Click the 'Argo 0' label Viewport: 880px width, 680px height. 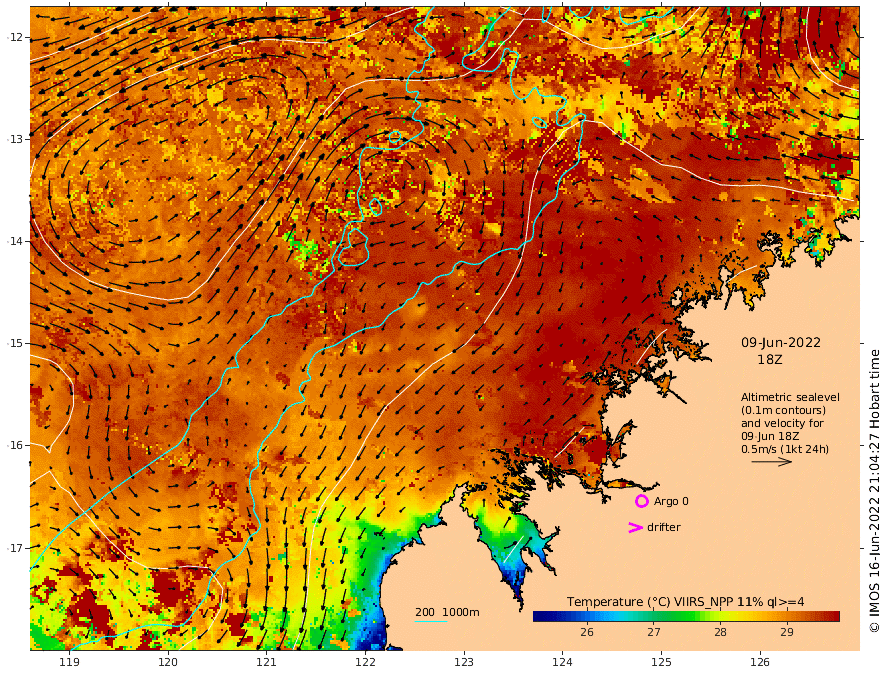pos(671,501)
